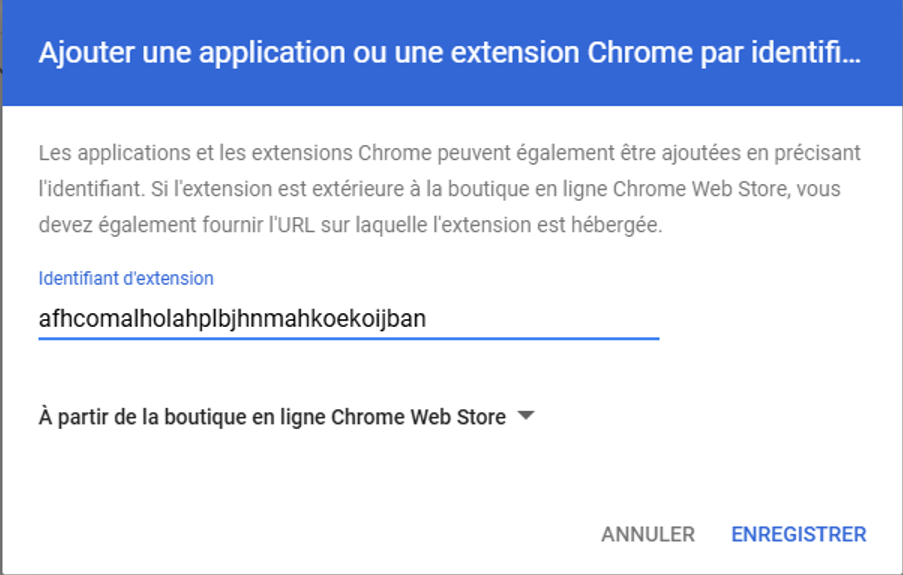The image size is (903, 575).
Task: Click the blue underline of the ID field
Action: [348, 338]
